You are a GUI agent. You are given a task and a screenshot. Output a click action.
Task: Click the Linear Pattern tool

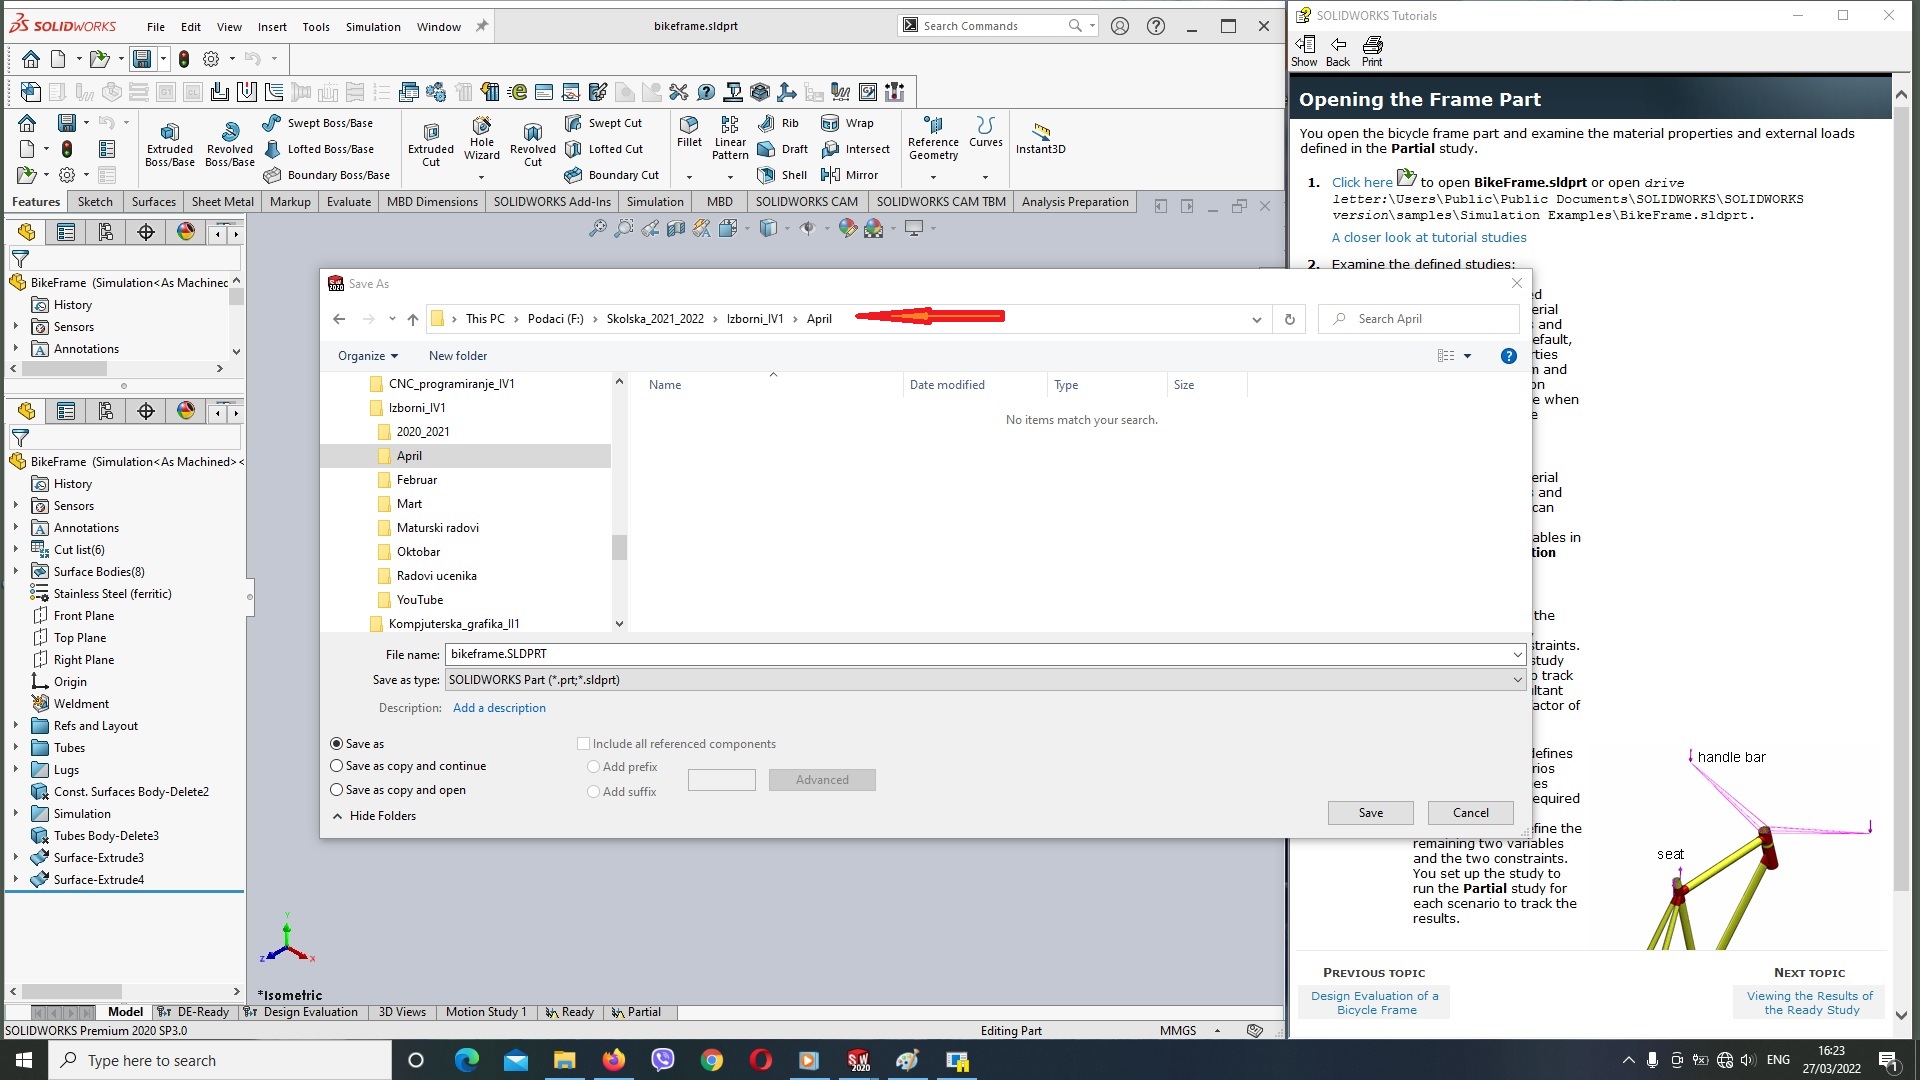pyautogui.click(x=730, y=138)
